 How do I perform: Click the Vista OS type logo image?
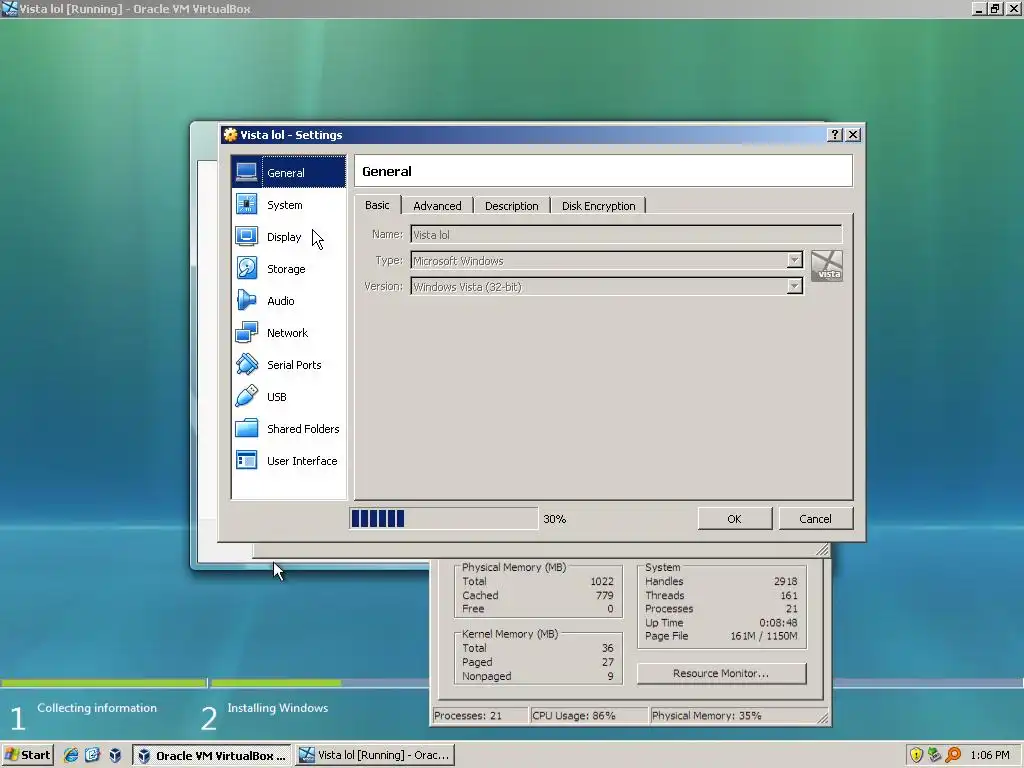[827, 266]
